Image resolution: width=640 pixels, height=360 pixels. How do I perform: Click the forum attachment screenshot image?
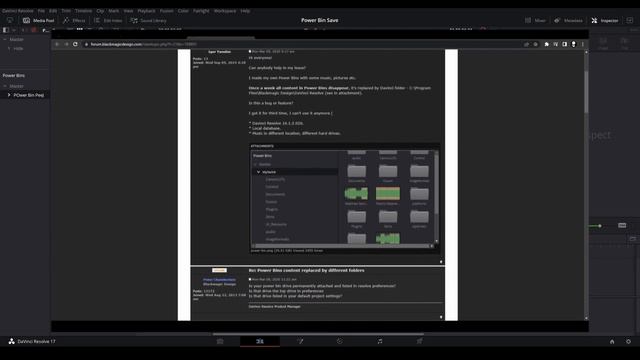(344, 199)
